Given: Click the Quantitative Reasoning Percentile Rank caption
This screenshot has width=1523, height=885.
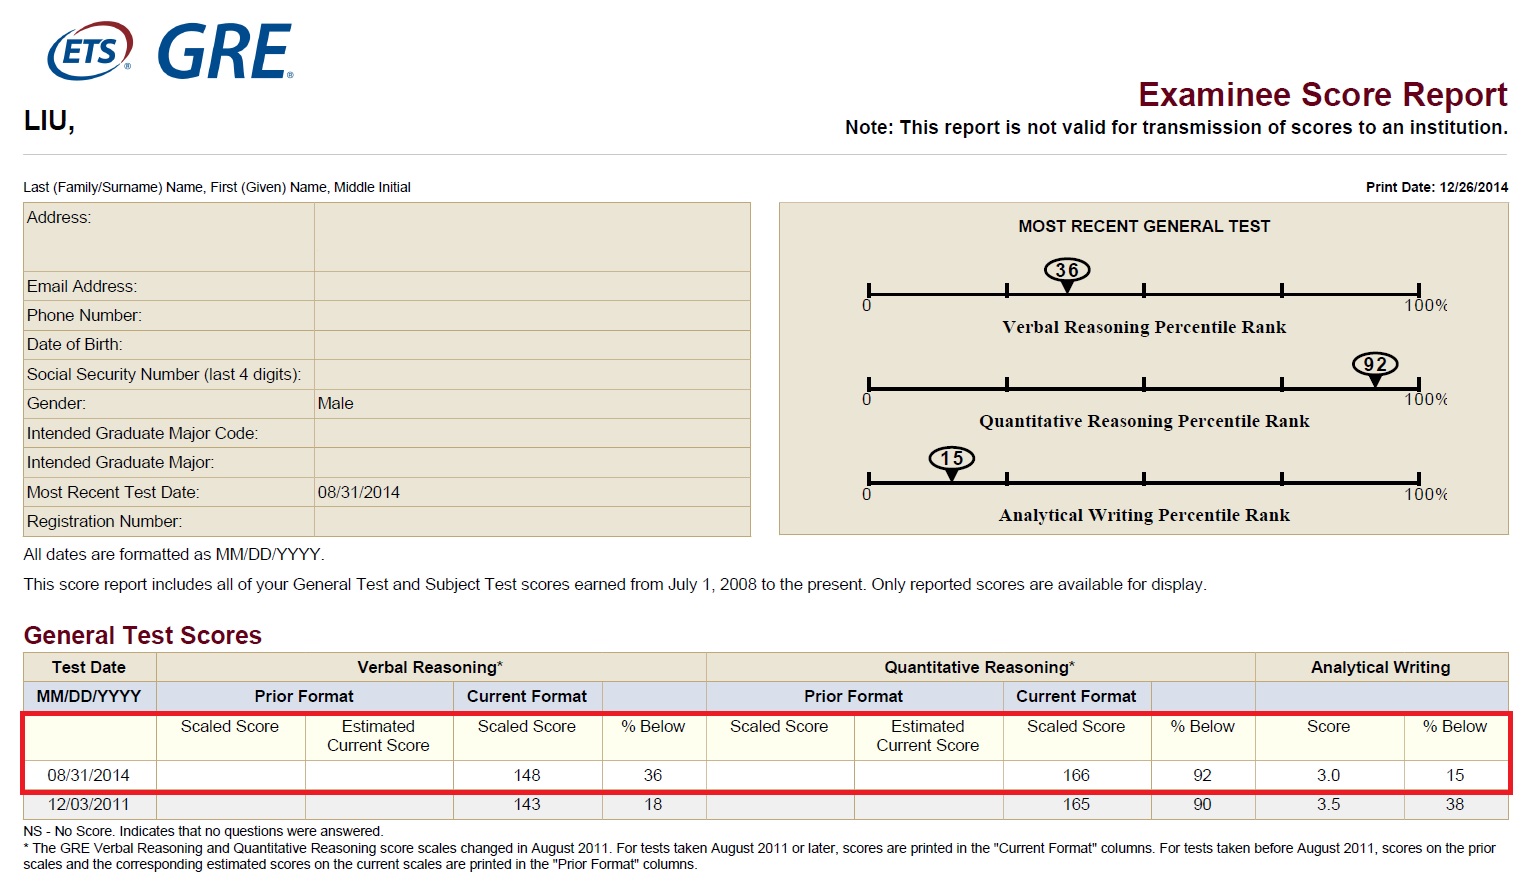Looking at the screenshot, I should click(x=1144, y=421).
